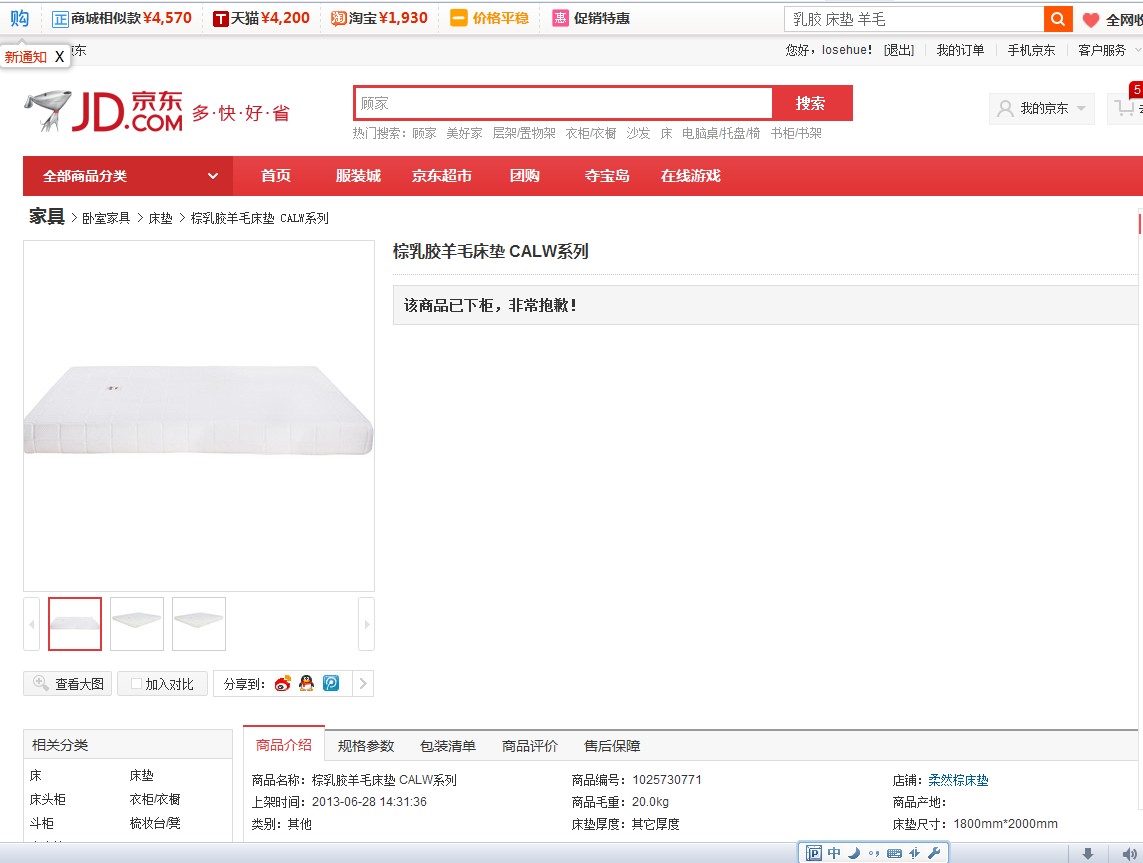Toggle Chinese/English with the 中 IME button
This screenshot has width=1143, height=863.
[x=833, y=852]
